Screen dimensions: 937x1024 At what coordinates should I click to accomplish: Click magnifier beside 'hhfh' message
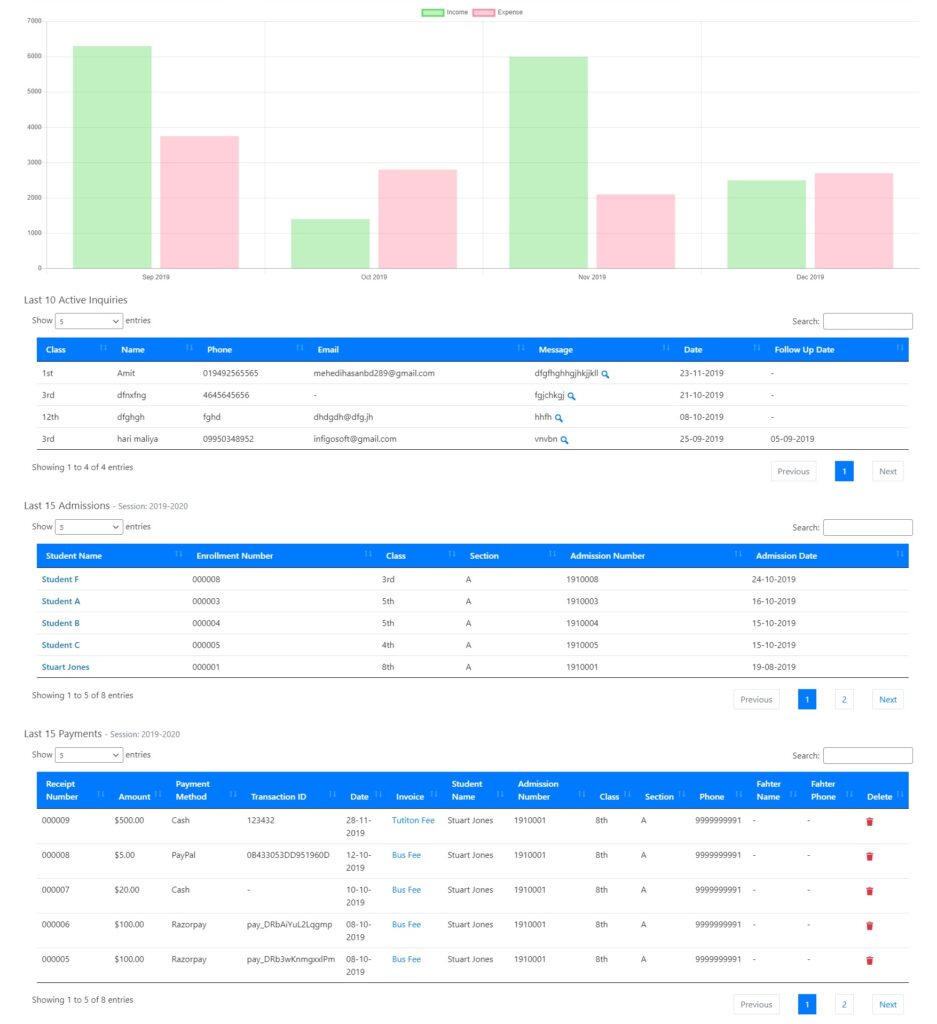[559, 418]
